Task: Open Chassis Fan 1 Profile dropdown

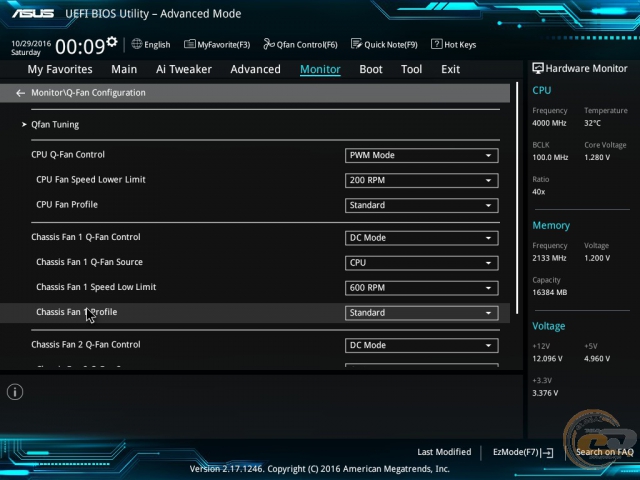Action: pos(421,313)
